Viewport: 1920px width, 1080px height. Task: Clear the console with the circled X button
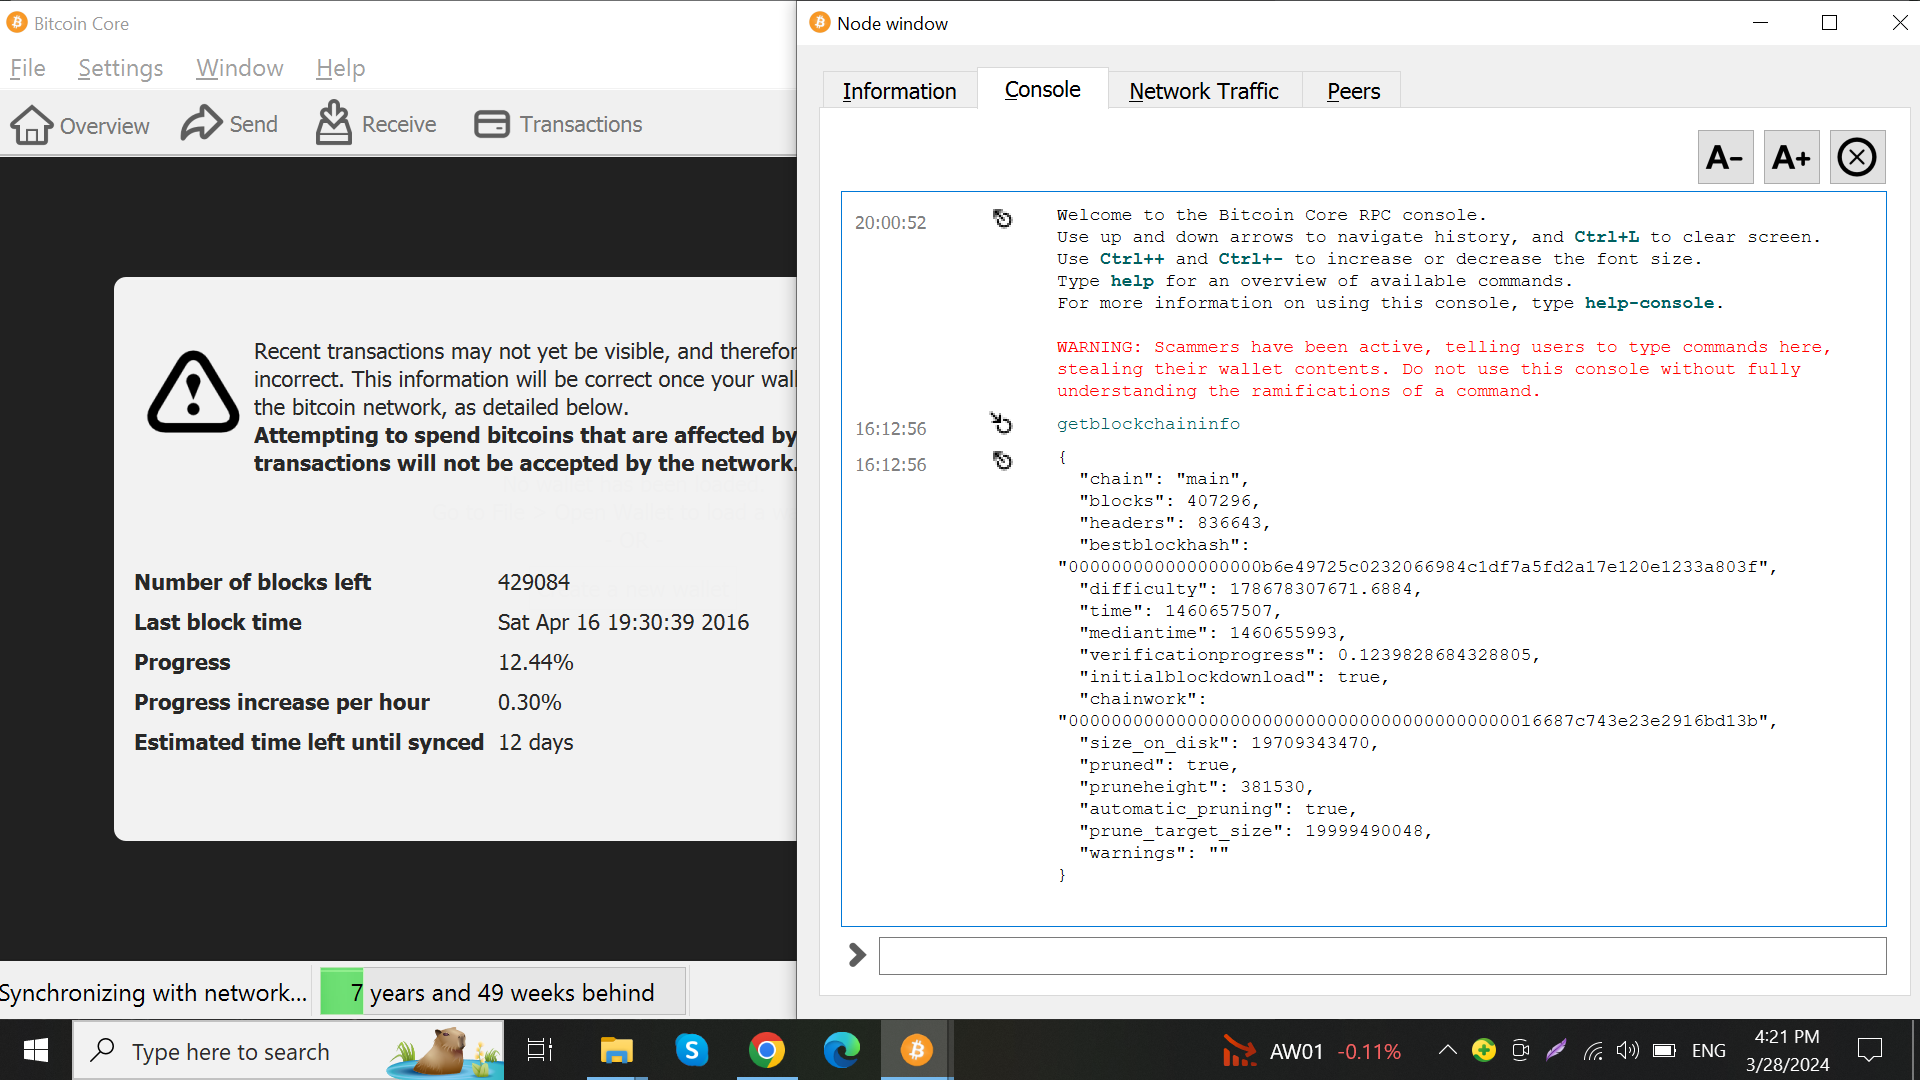[x=1857, y=157]
